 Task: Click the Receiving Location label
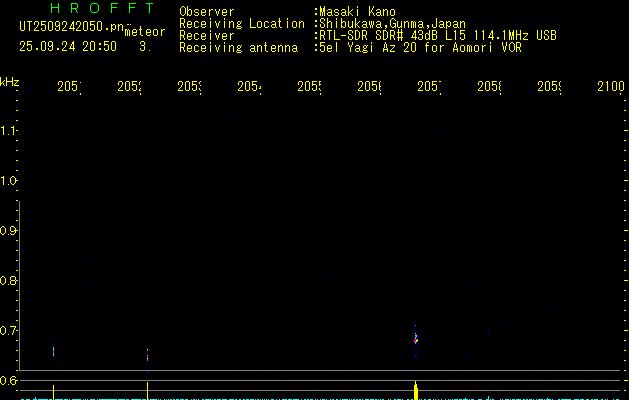click(x=242, y=24)
